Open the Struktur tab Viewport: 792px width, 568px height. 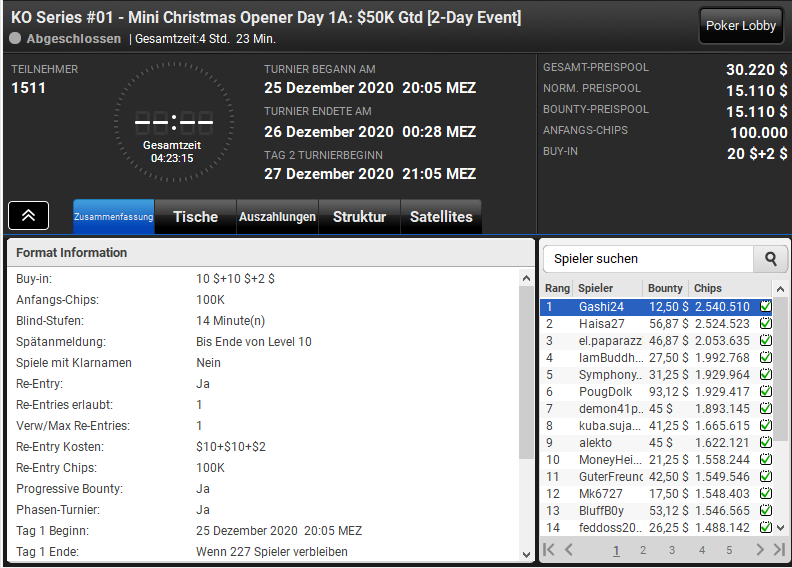pos(359,217)
